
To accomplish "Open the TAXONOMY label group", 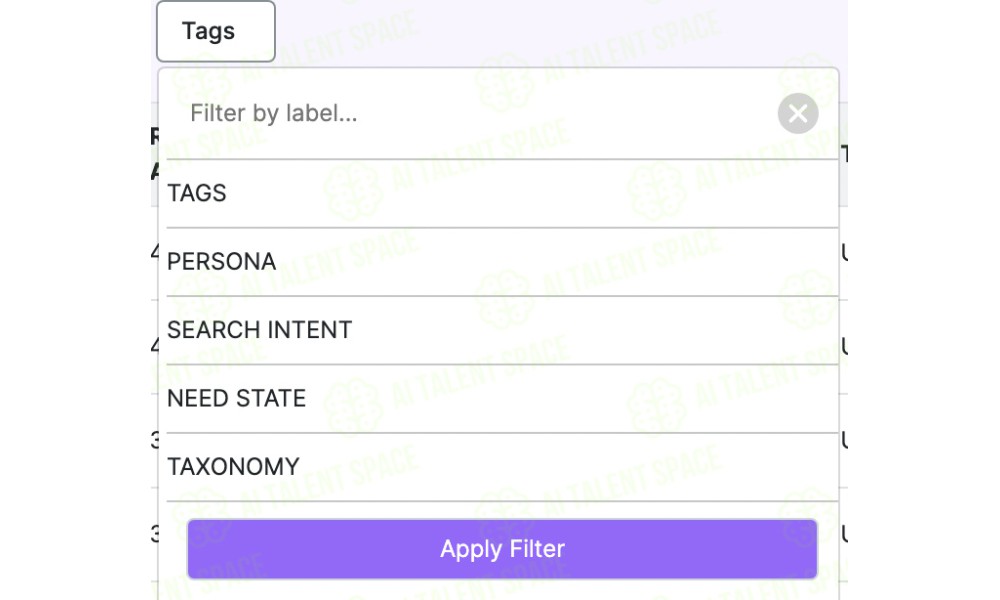I will click(x=502, y=467).
